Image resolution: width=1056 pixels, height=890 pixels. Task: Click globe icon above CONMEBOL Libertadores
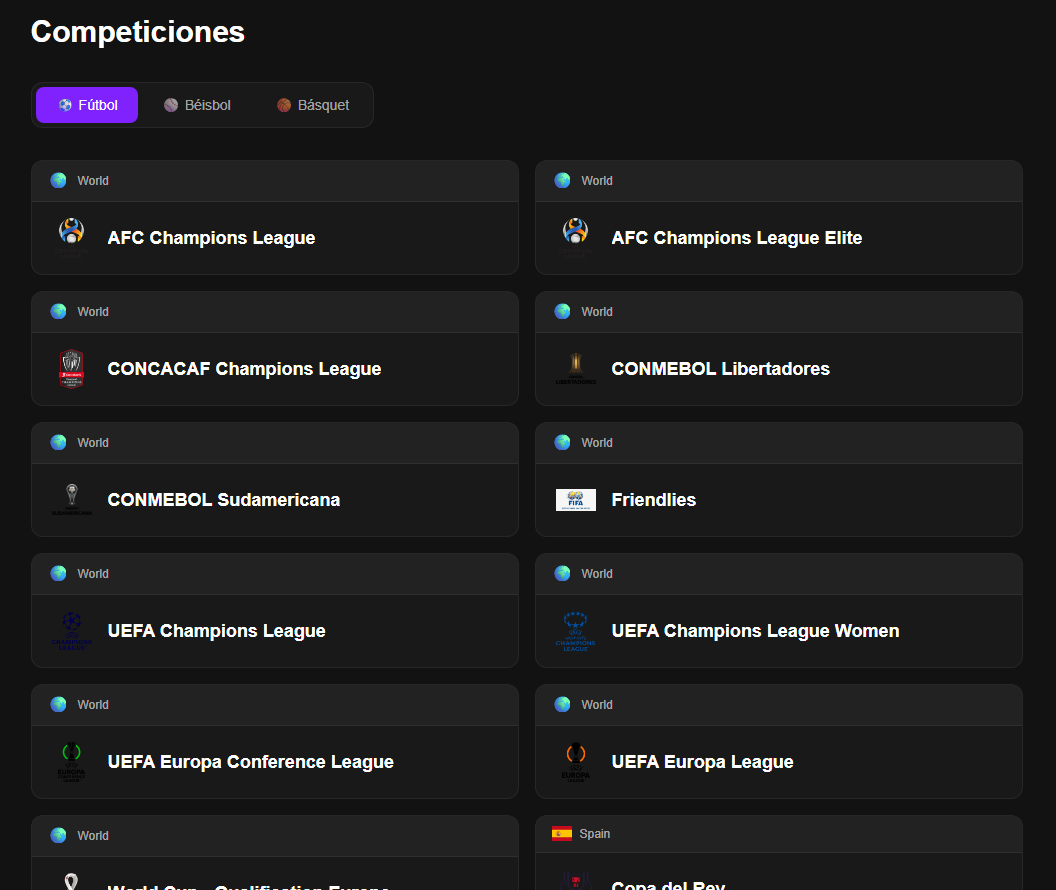click(x=562, y=312)
